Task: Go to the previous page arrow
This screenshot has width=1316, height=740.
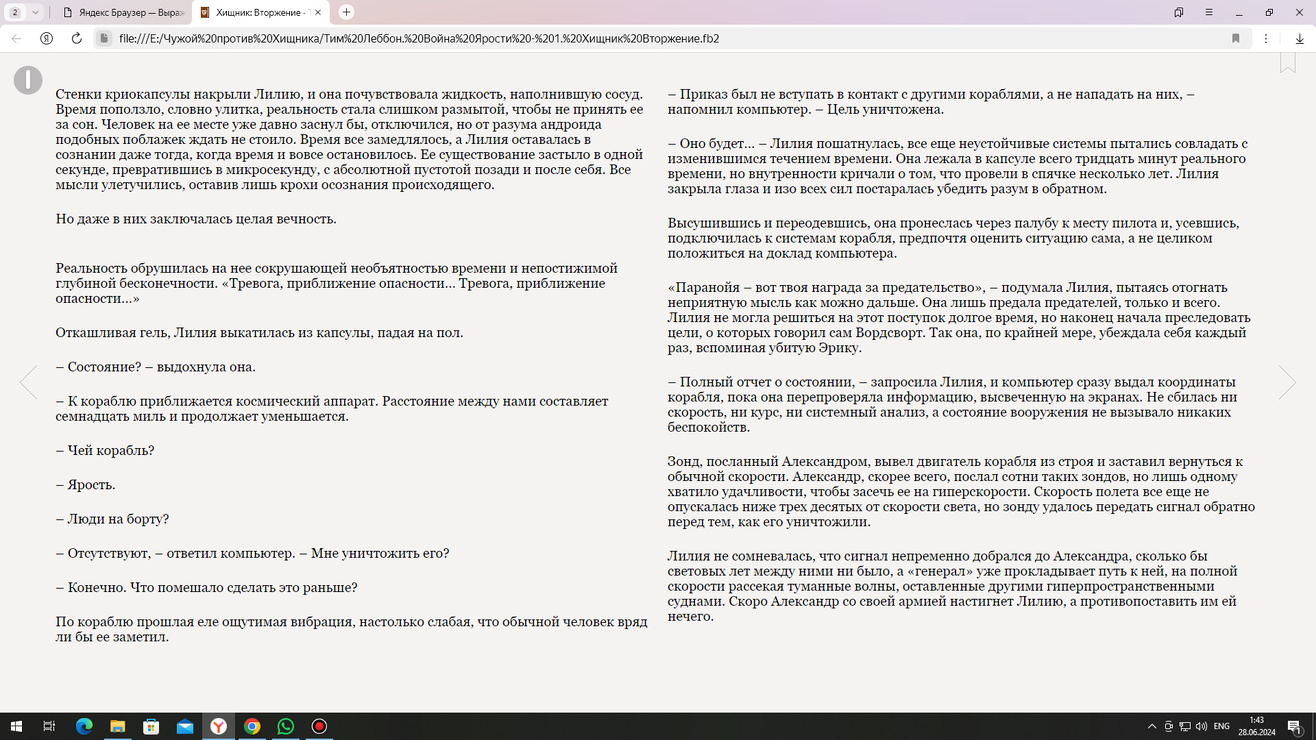Action: point(28,382)
